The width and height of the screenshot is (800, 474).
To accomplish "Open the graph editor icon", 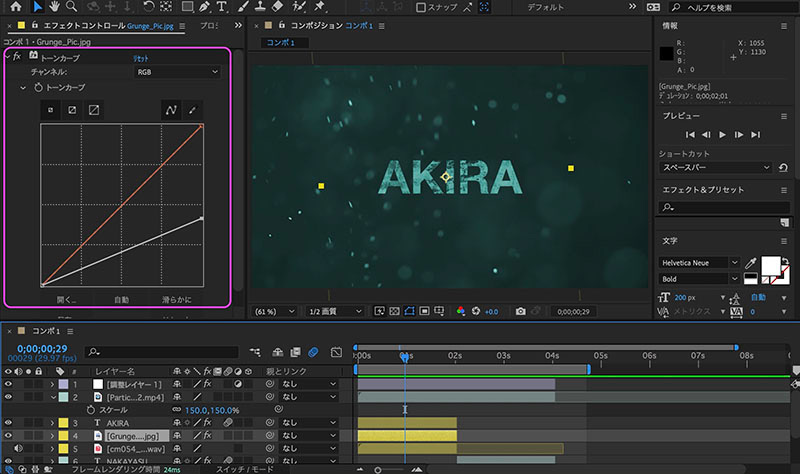I will pos(336,352).
